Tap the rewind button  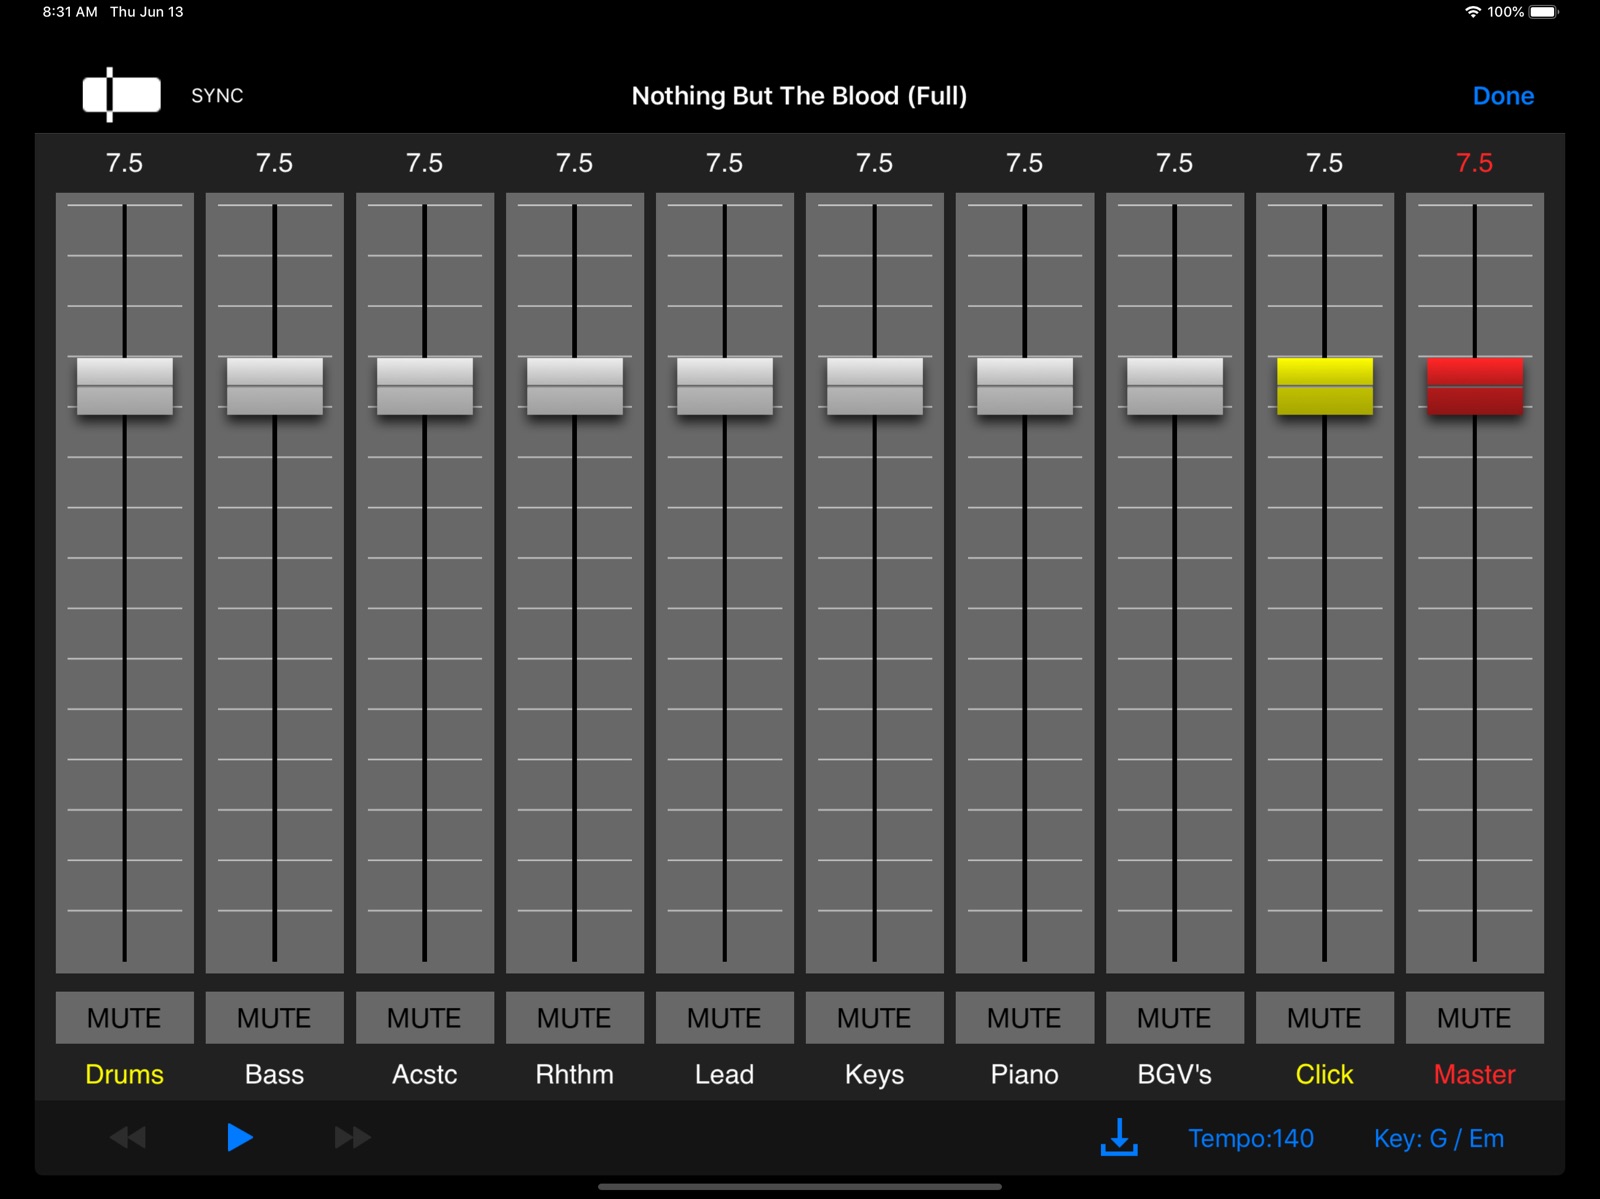pos(128,1137)
